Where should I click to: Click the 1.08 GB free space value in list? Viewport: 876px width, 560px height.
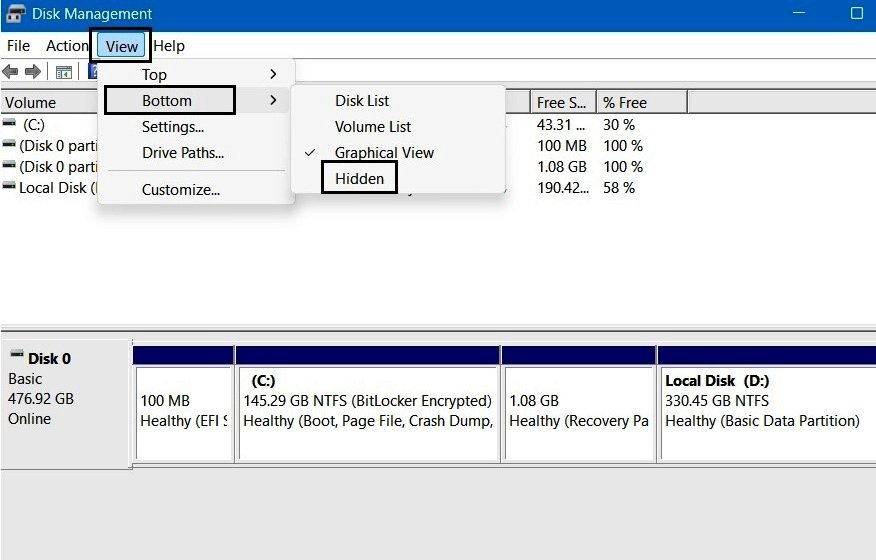[x=561, y=167]
